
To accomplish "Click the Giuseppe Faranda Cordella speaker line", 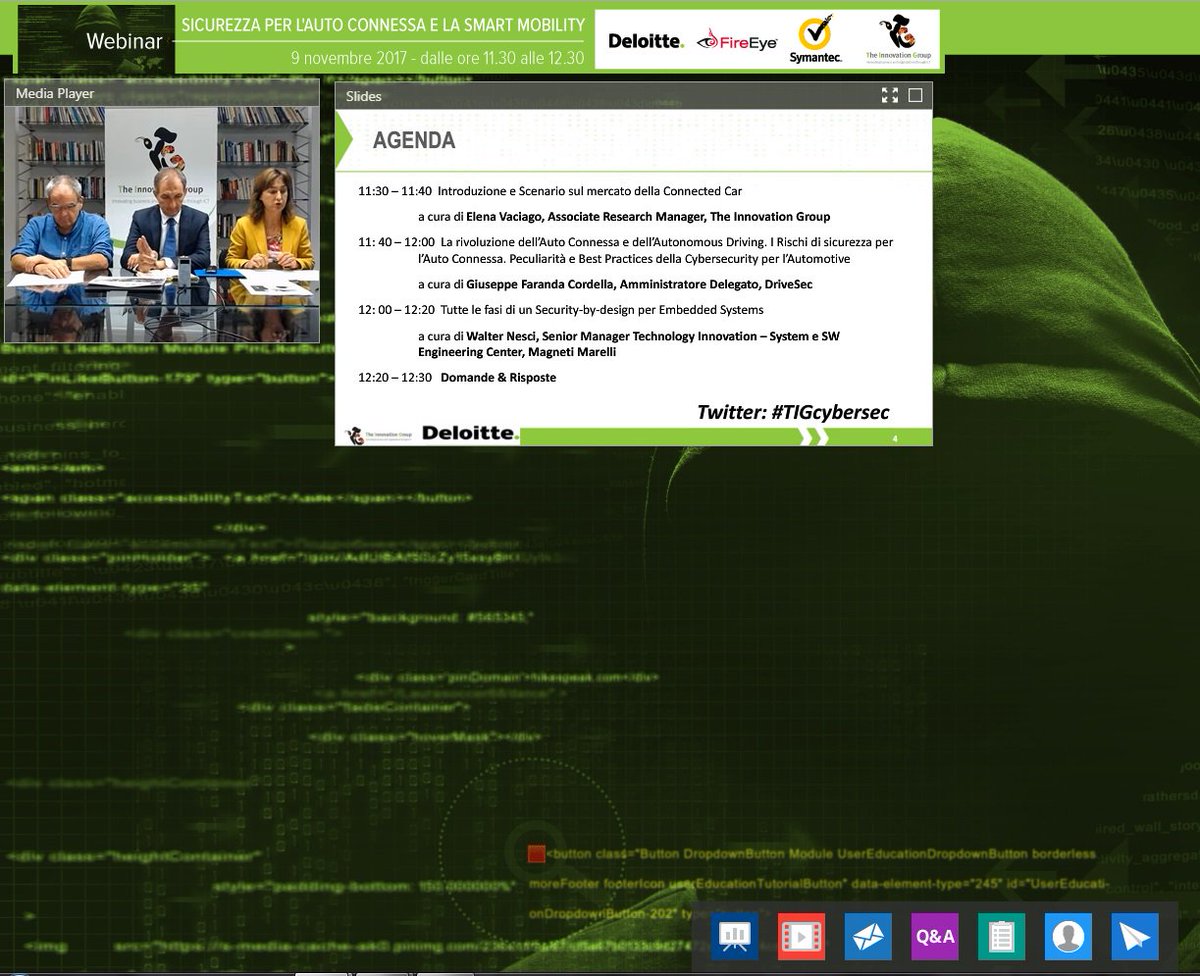I will tap(615, 284).
